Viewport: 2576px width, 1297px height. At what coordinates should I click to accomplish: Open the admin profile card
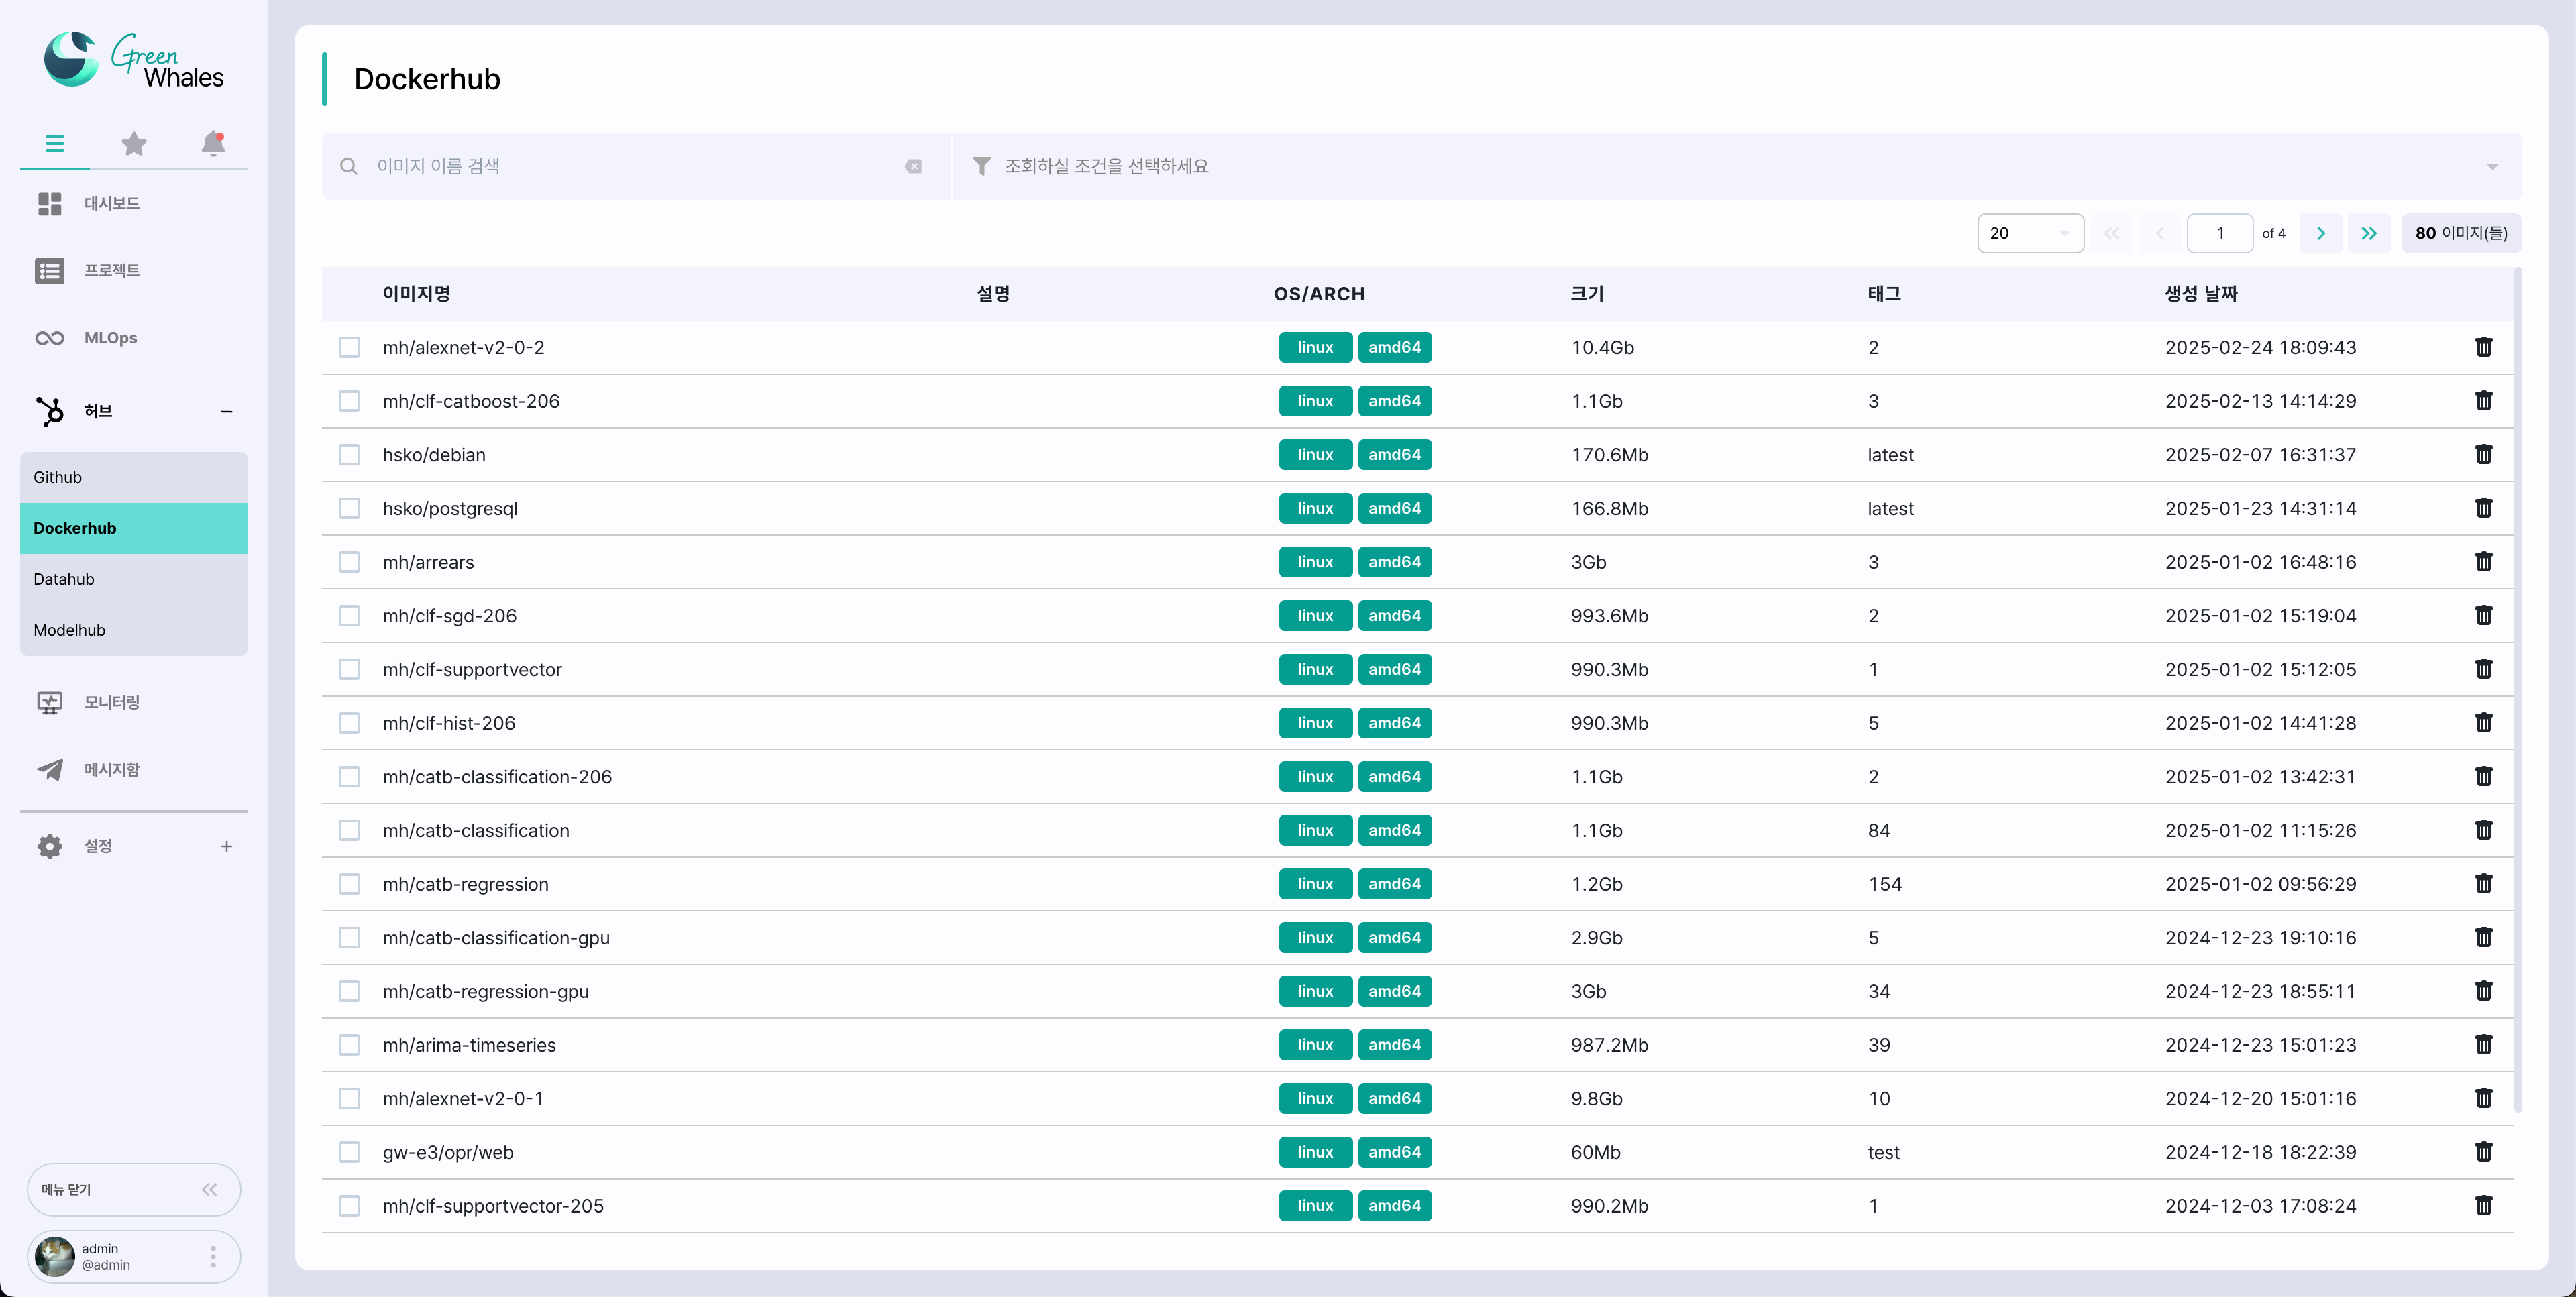tap(134, 1257)
